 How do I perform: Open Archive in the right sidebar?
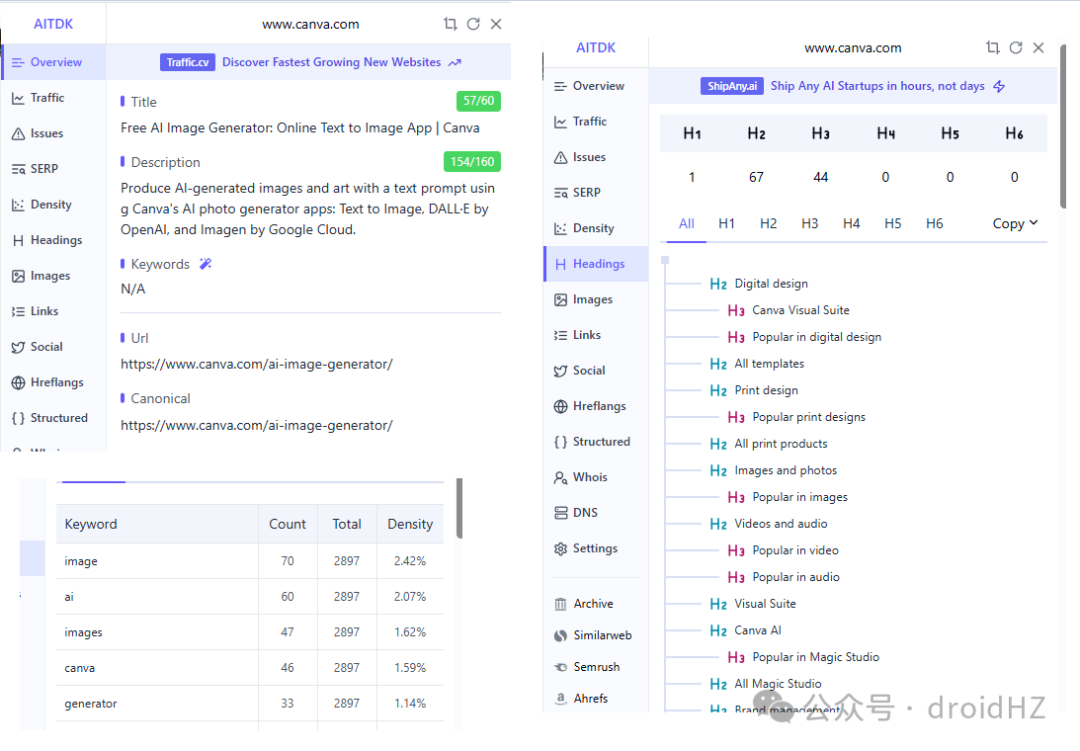click(x=584, y=604)
